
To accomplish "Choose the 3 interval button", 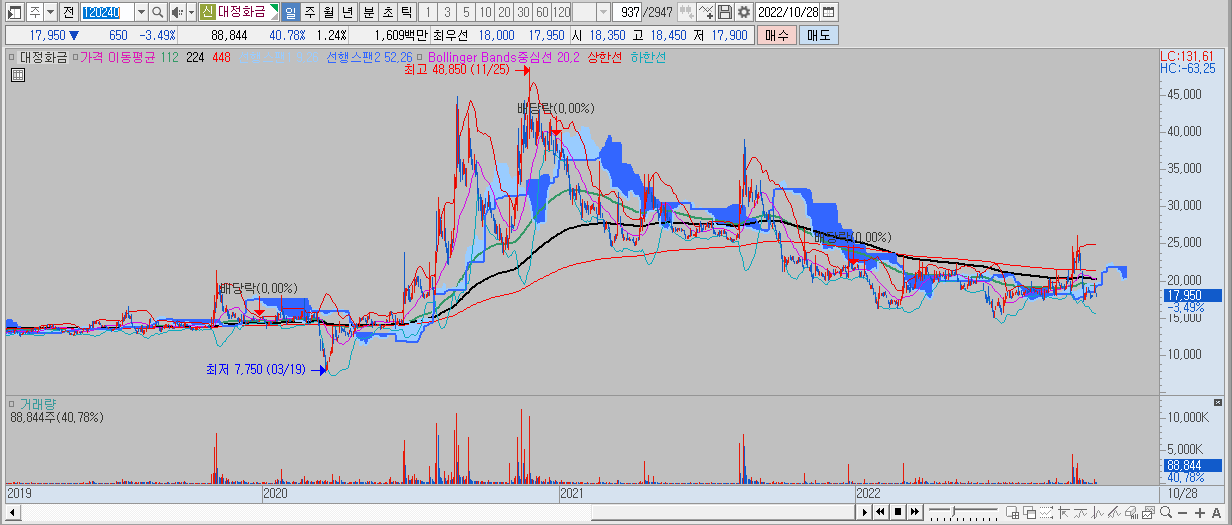I will (x=446, y=12).
